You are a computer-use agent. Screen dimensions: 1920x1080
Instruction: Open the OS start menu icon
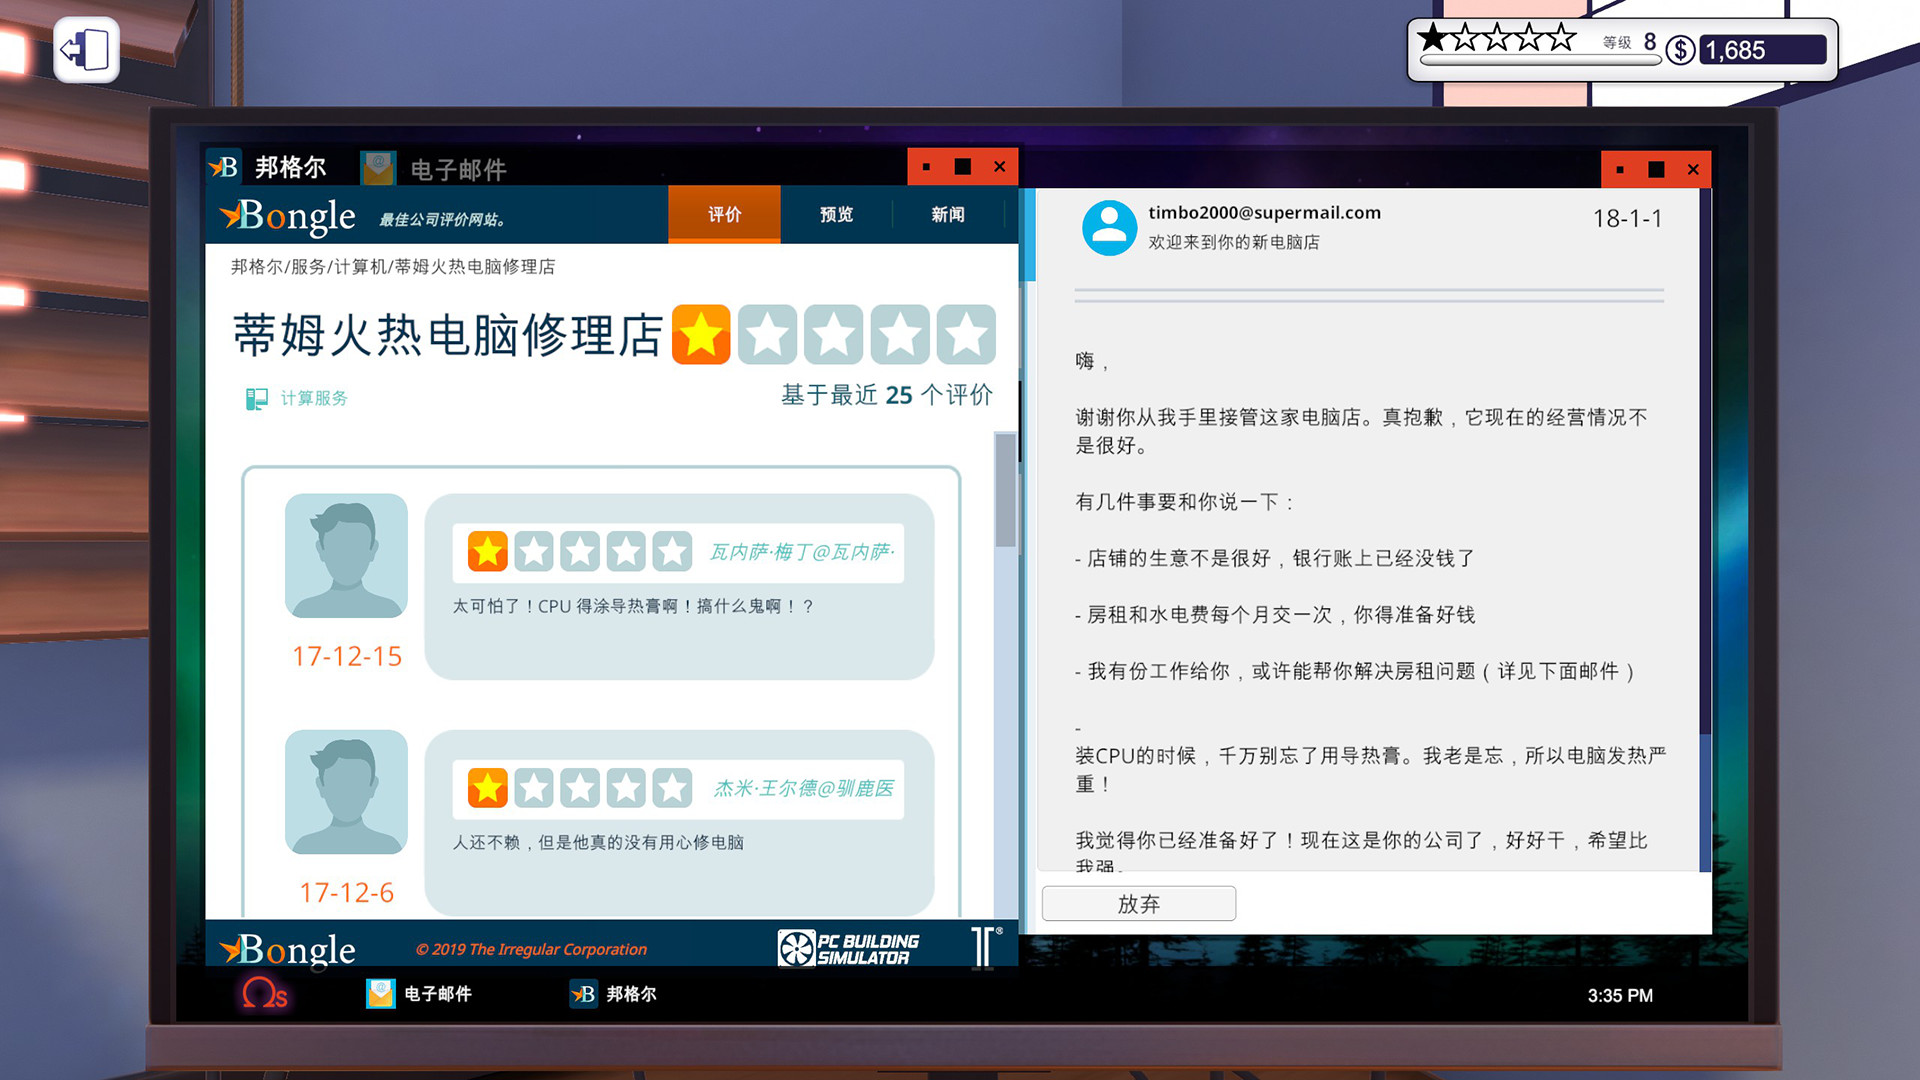click(264, 993)
